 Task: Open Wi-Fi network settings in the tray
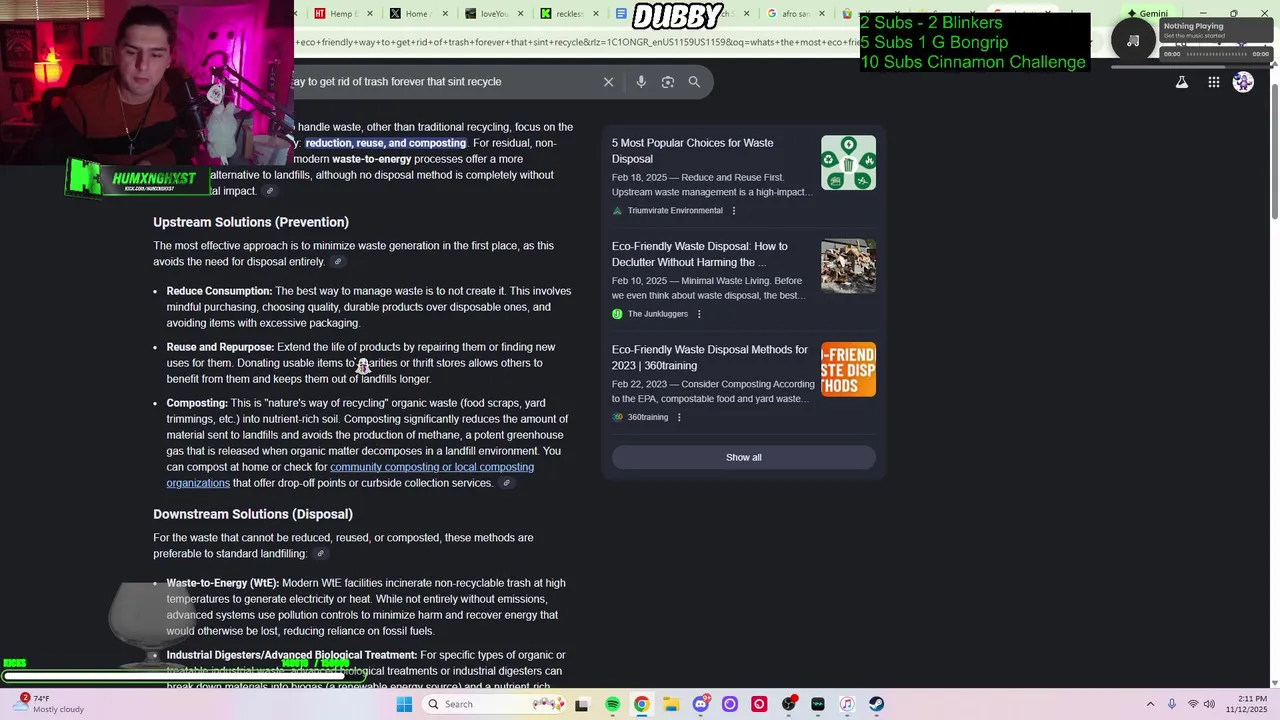tap(1192, 704)
